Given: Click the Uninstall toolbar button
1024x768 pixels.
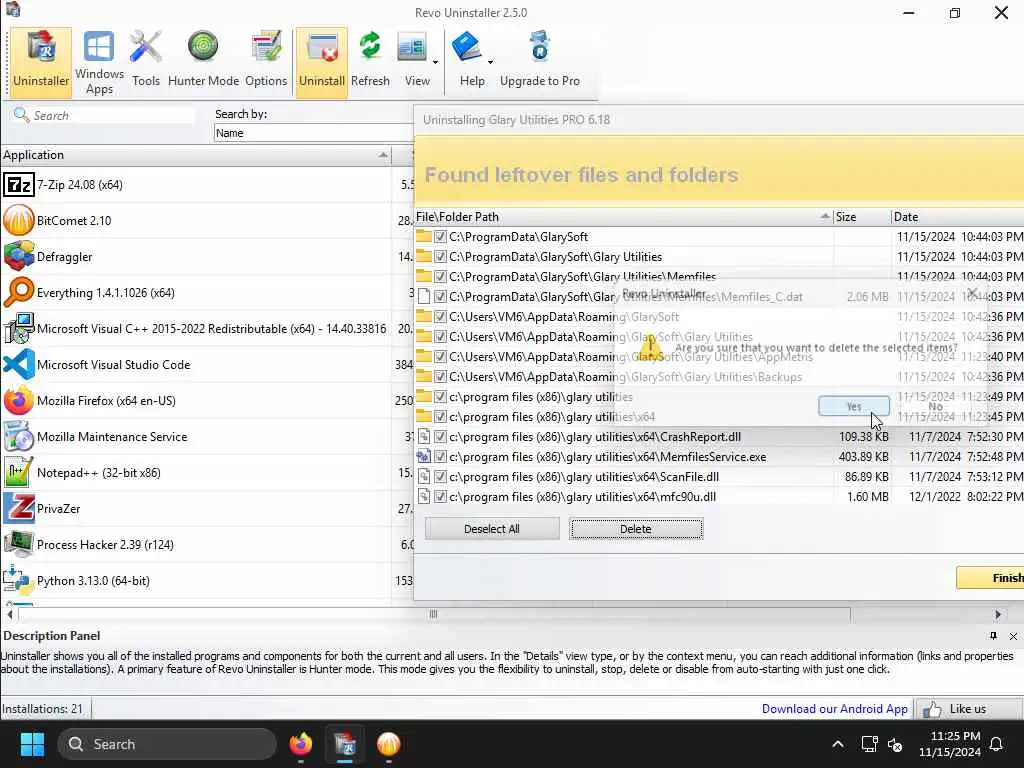Looking at the screenshot, I should point(321,61).
